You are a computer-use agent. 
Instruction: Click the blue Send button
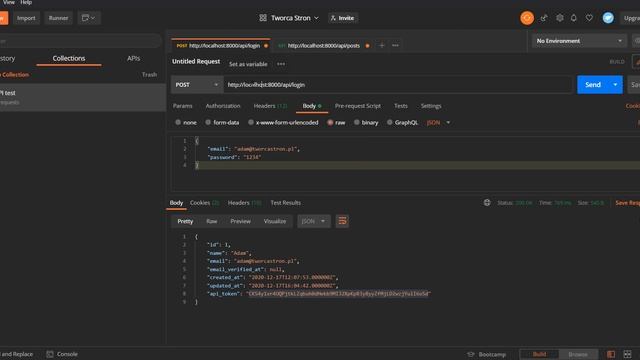coord(593,84)
